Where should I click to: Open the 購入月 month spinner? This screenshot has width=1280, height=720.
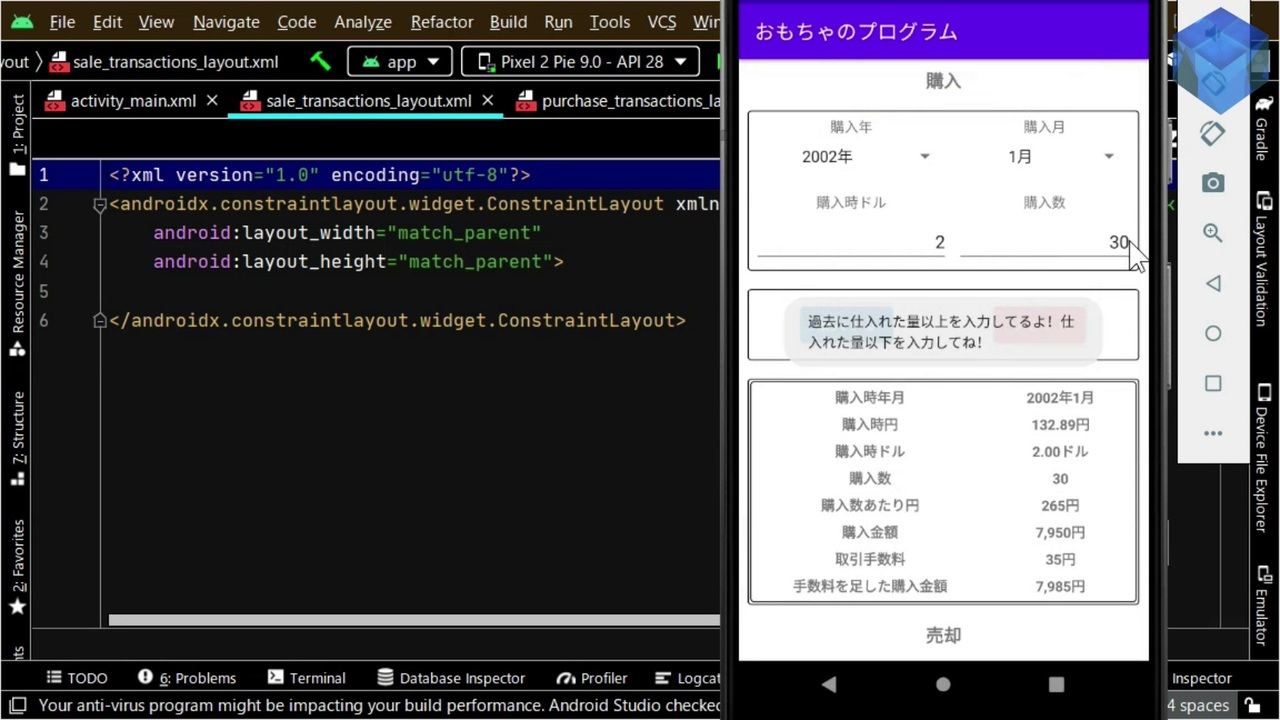click(x=1060, y=156)
